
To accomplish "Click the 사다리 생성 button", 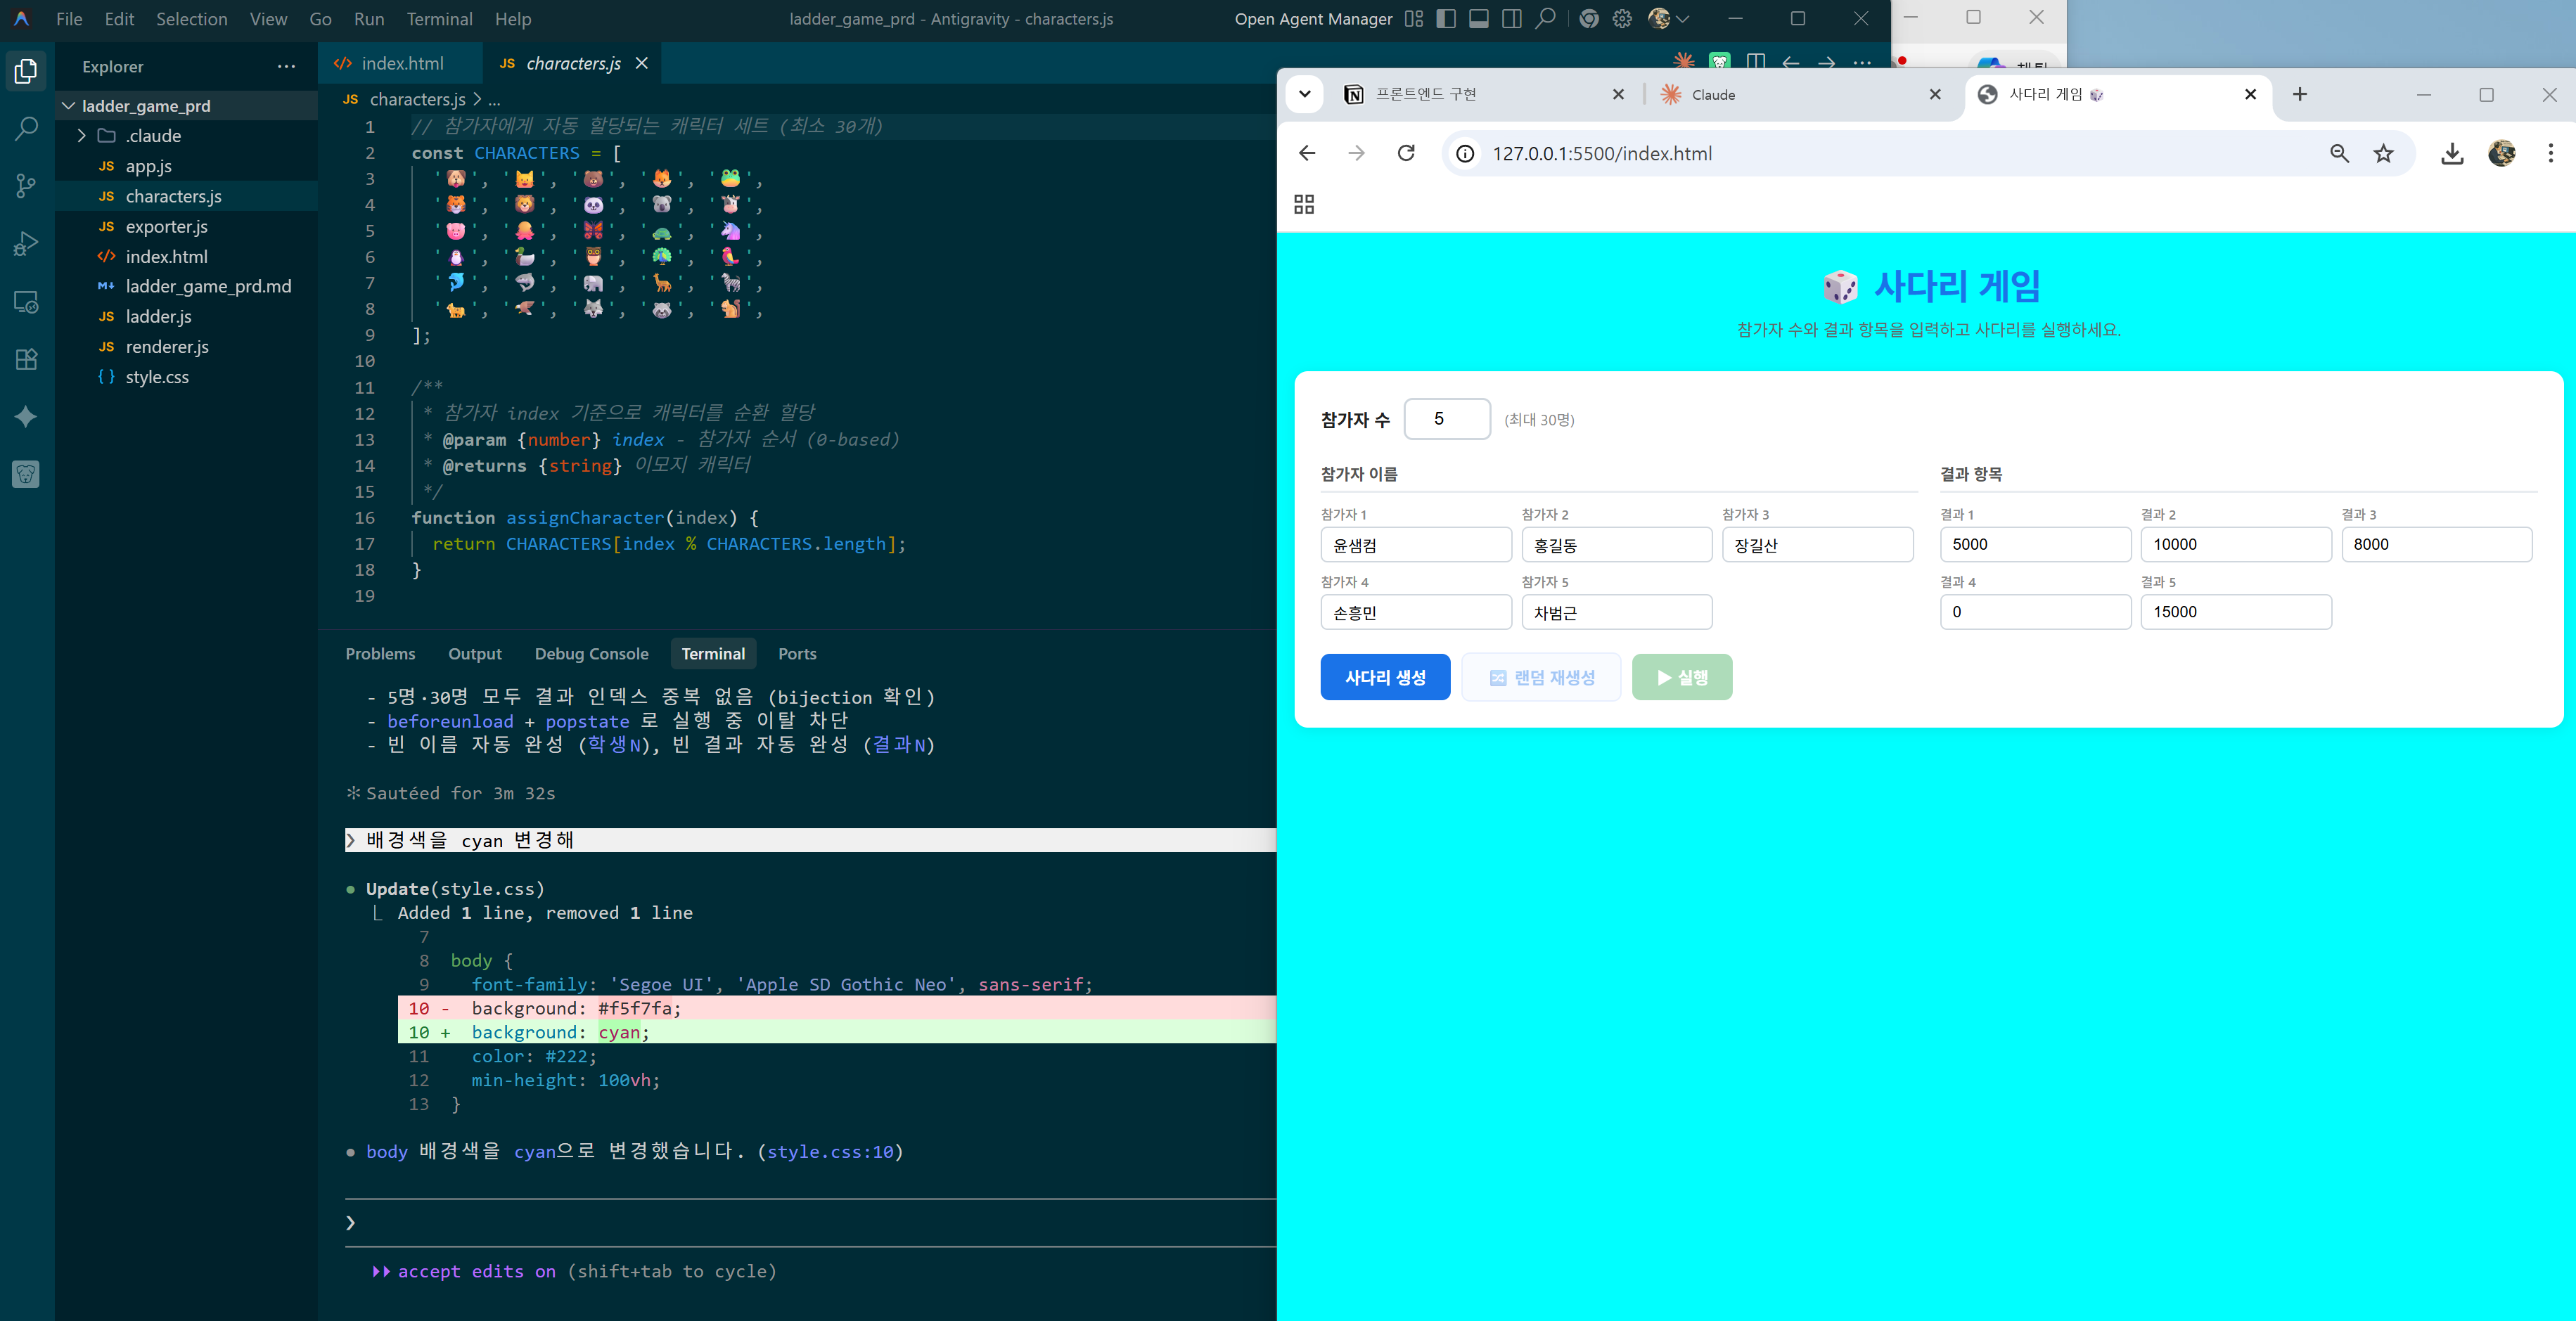I will (1385, 678).
